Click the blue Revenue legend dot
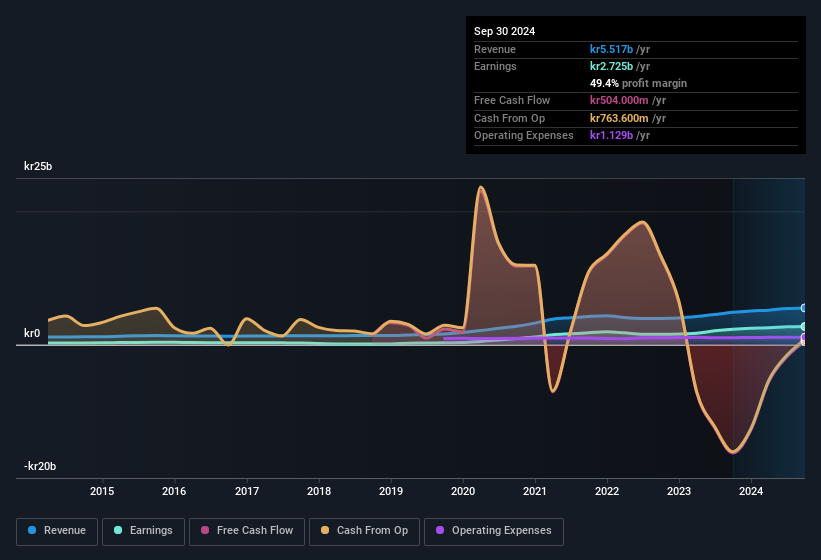The height and width of the screenshot is (560, 821). tap(33, 531)
